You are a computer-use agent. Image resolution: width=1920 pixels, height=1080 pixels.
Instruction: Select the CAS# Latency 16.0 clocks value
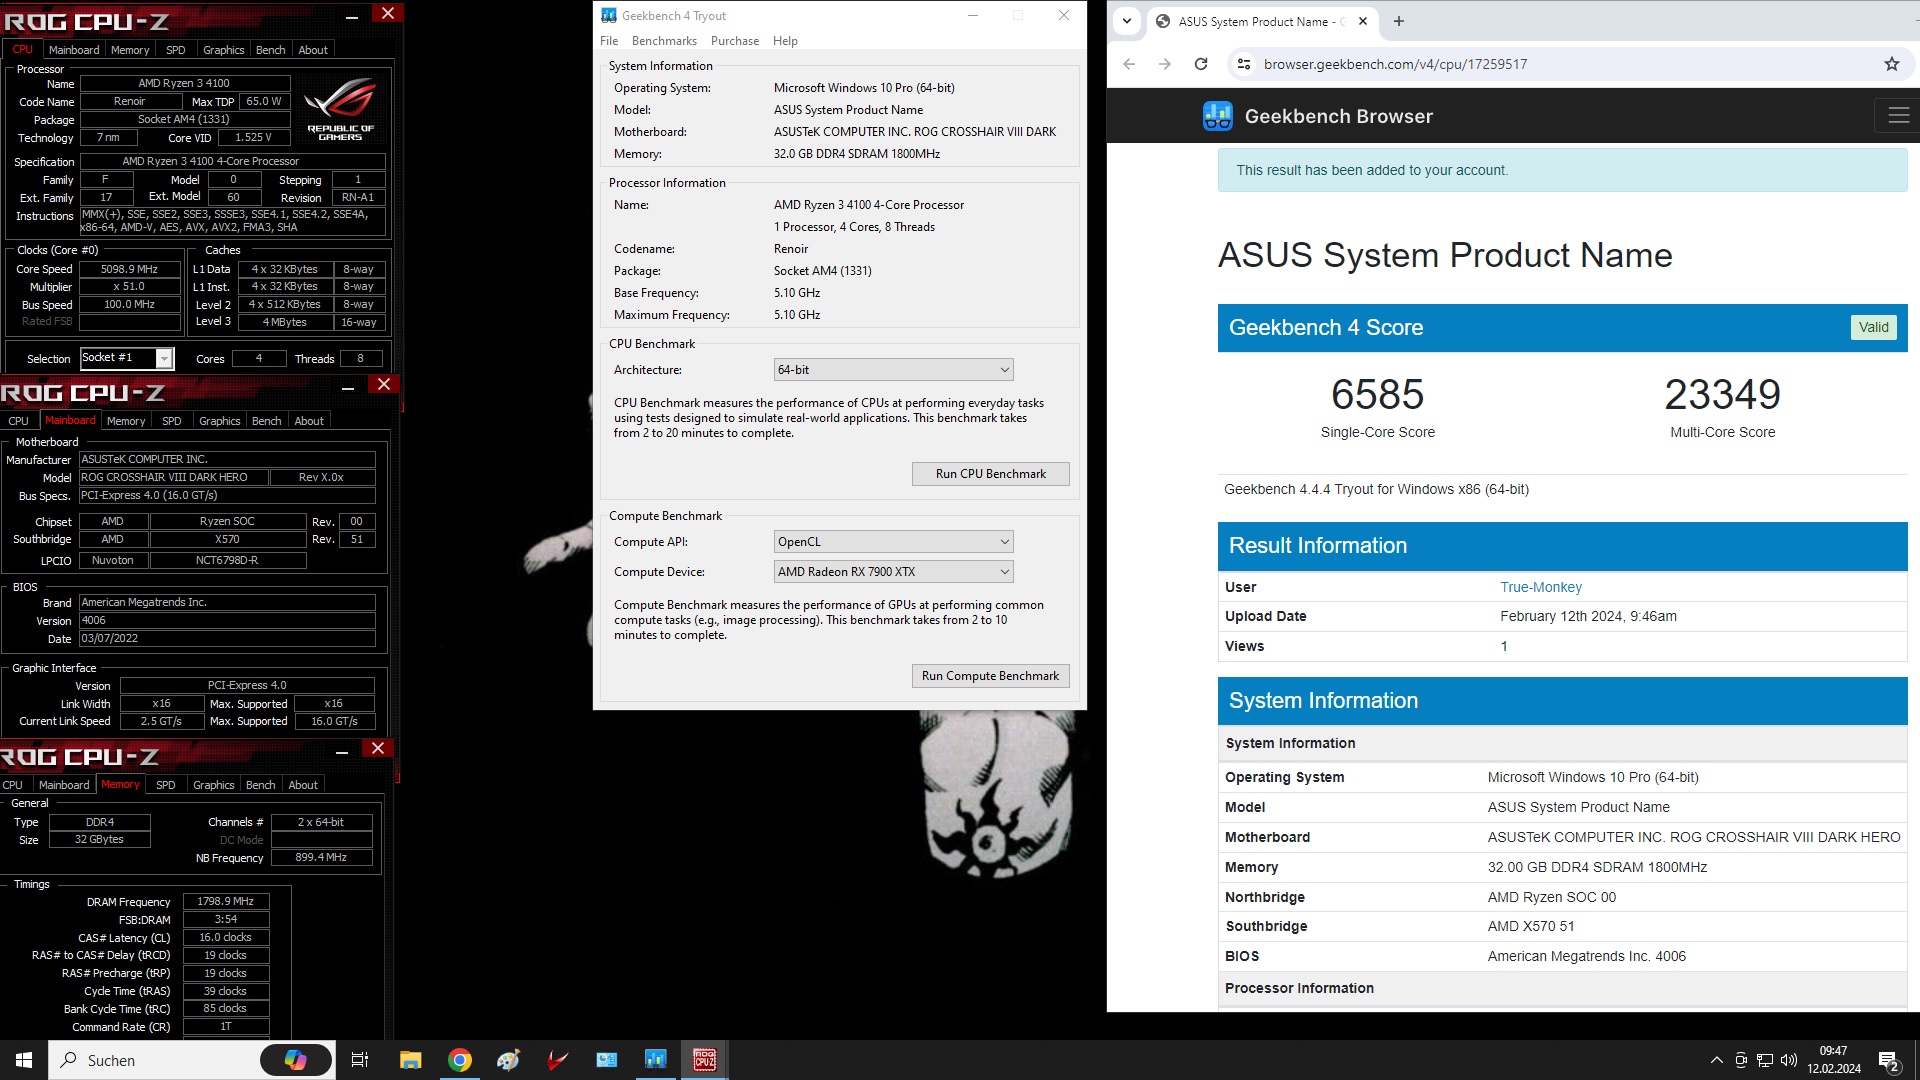pyautogui.click(x=225, y=938)
